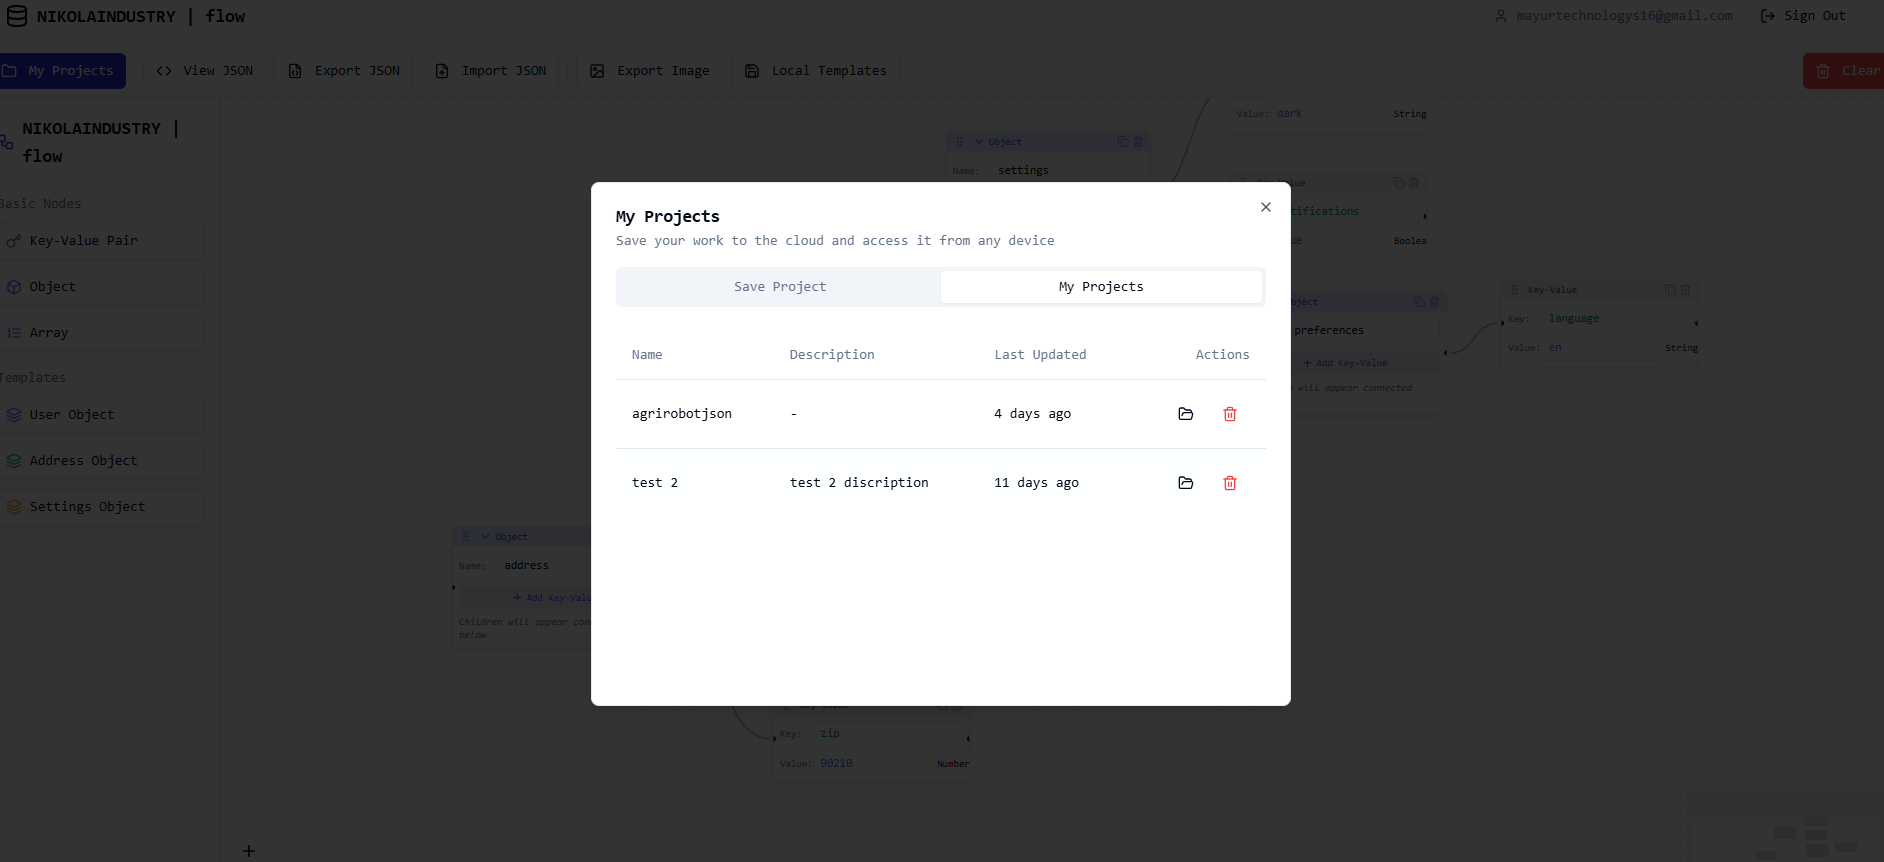Close the My Projects dialog
Screen dimensions: 1884x862
click(1265, 207)
